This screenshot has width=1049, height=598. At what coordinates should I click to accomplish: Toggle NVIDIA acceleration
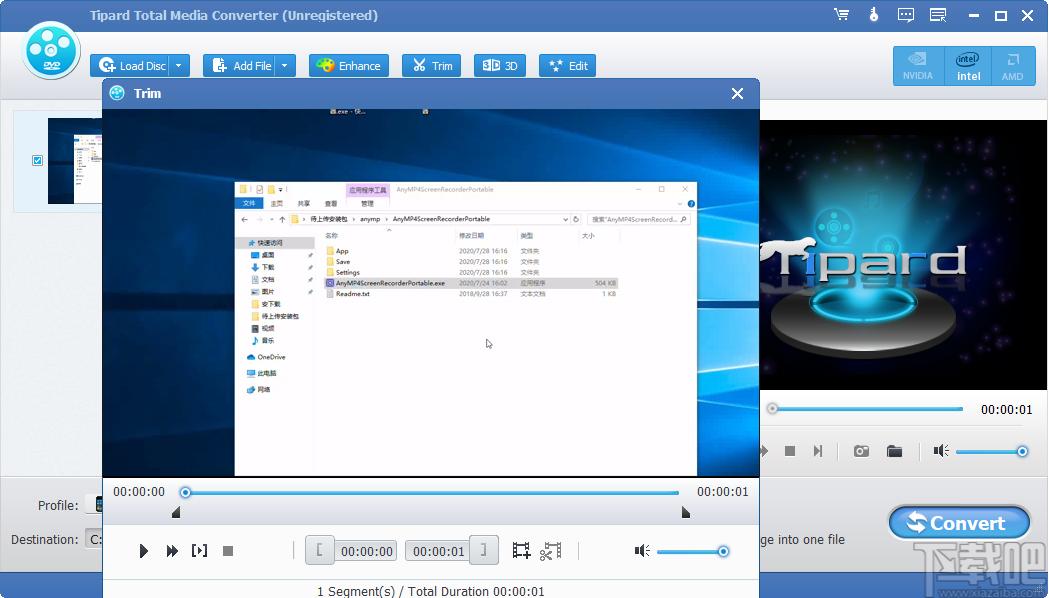click(x=918, y=66)
